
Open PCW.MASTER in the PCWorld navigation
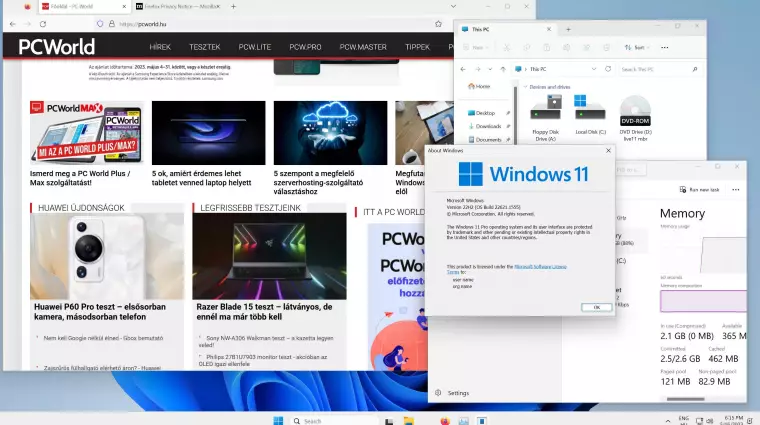point(363,47)
